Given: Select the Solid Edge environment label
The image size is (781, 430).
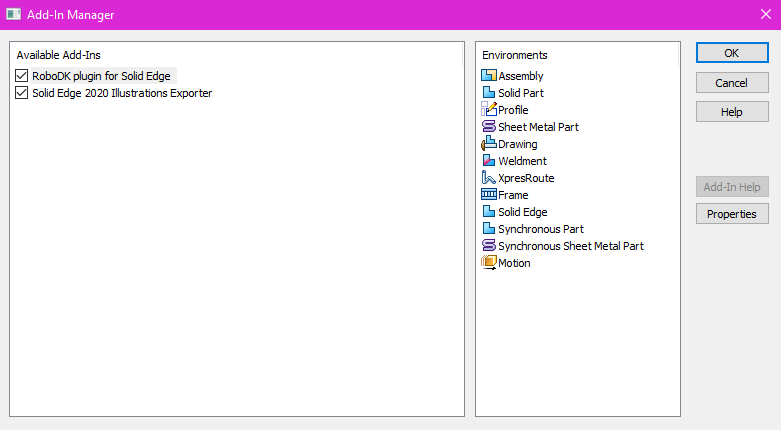Looking at the screenshot, I should click(x=522, y=212).
